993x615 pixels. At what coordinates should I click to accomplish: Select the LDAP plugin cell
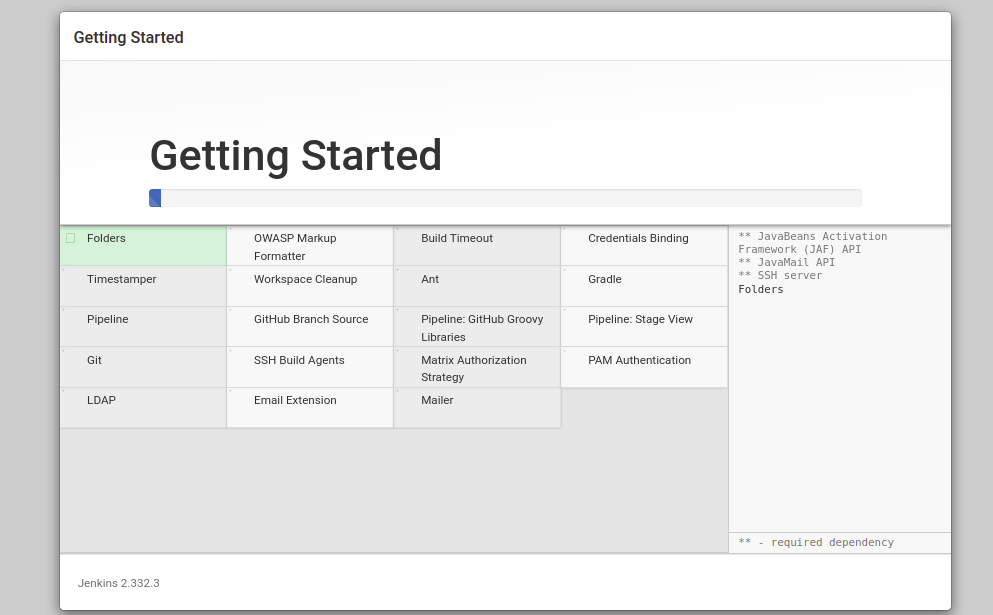(143, 408)
